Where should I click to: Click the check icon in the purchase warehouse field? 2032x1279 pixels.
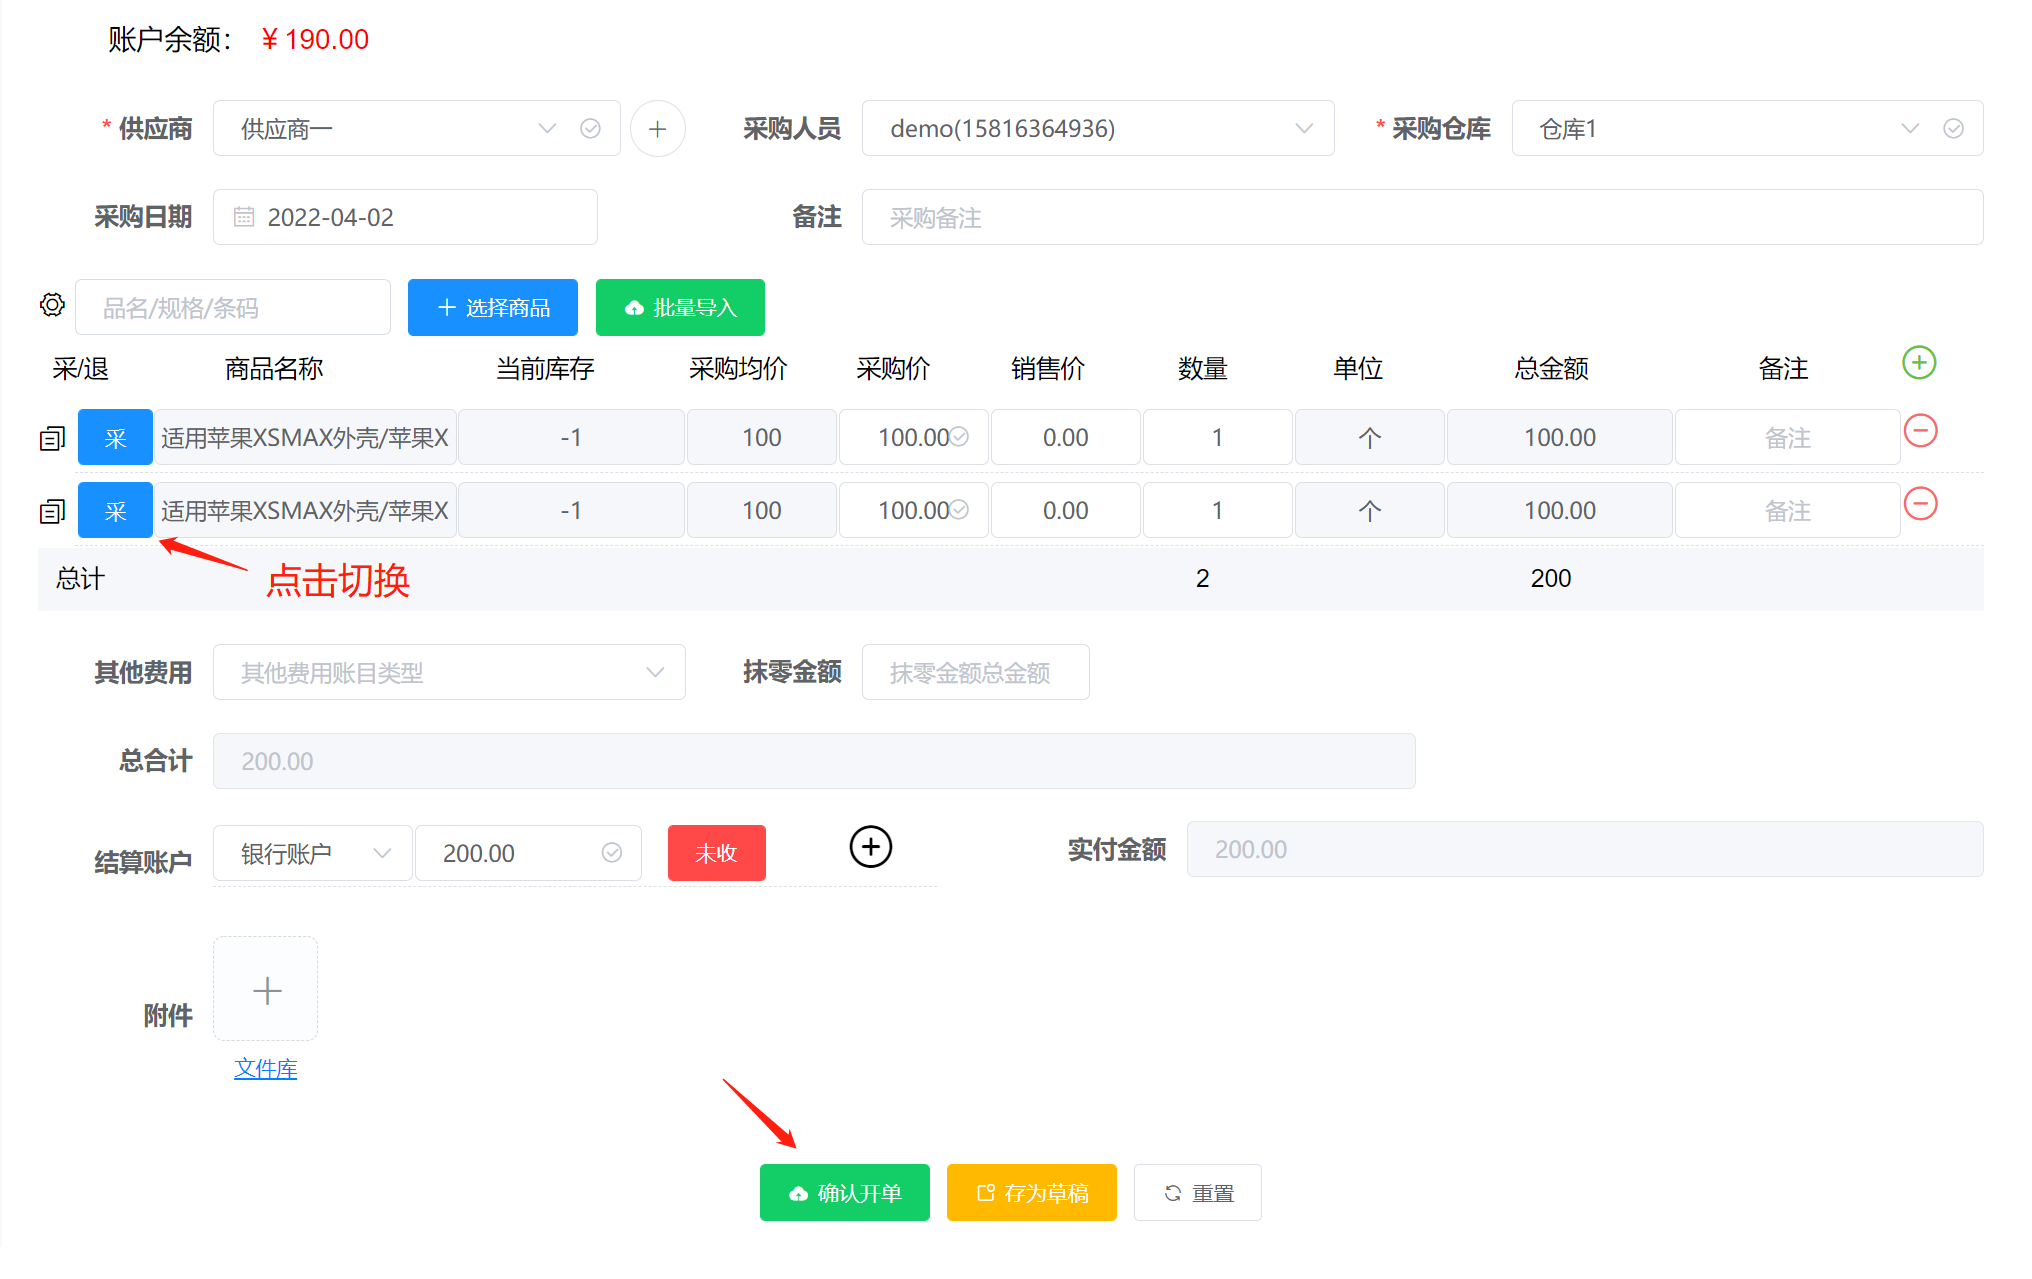click(1953, 128)
